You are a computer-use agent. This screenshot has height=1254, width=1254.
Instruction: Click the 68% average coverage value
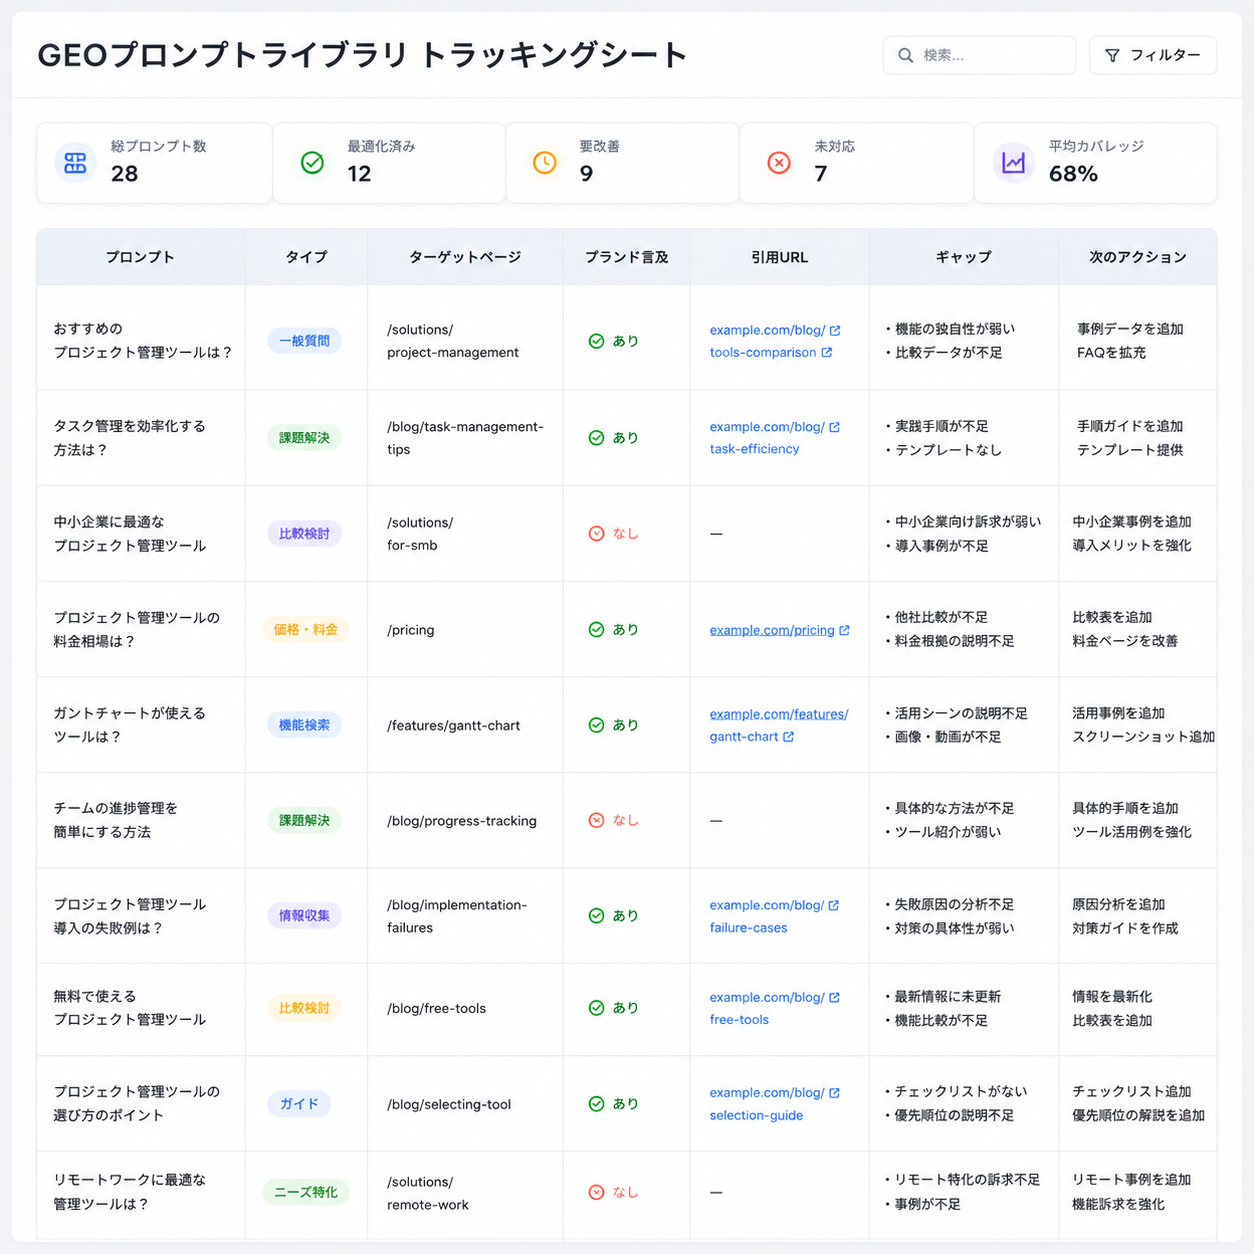[1073, 174]
